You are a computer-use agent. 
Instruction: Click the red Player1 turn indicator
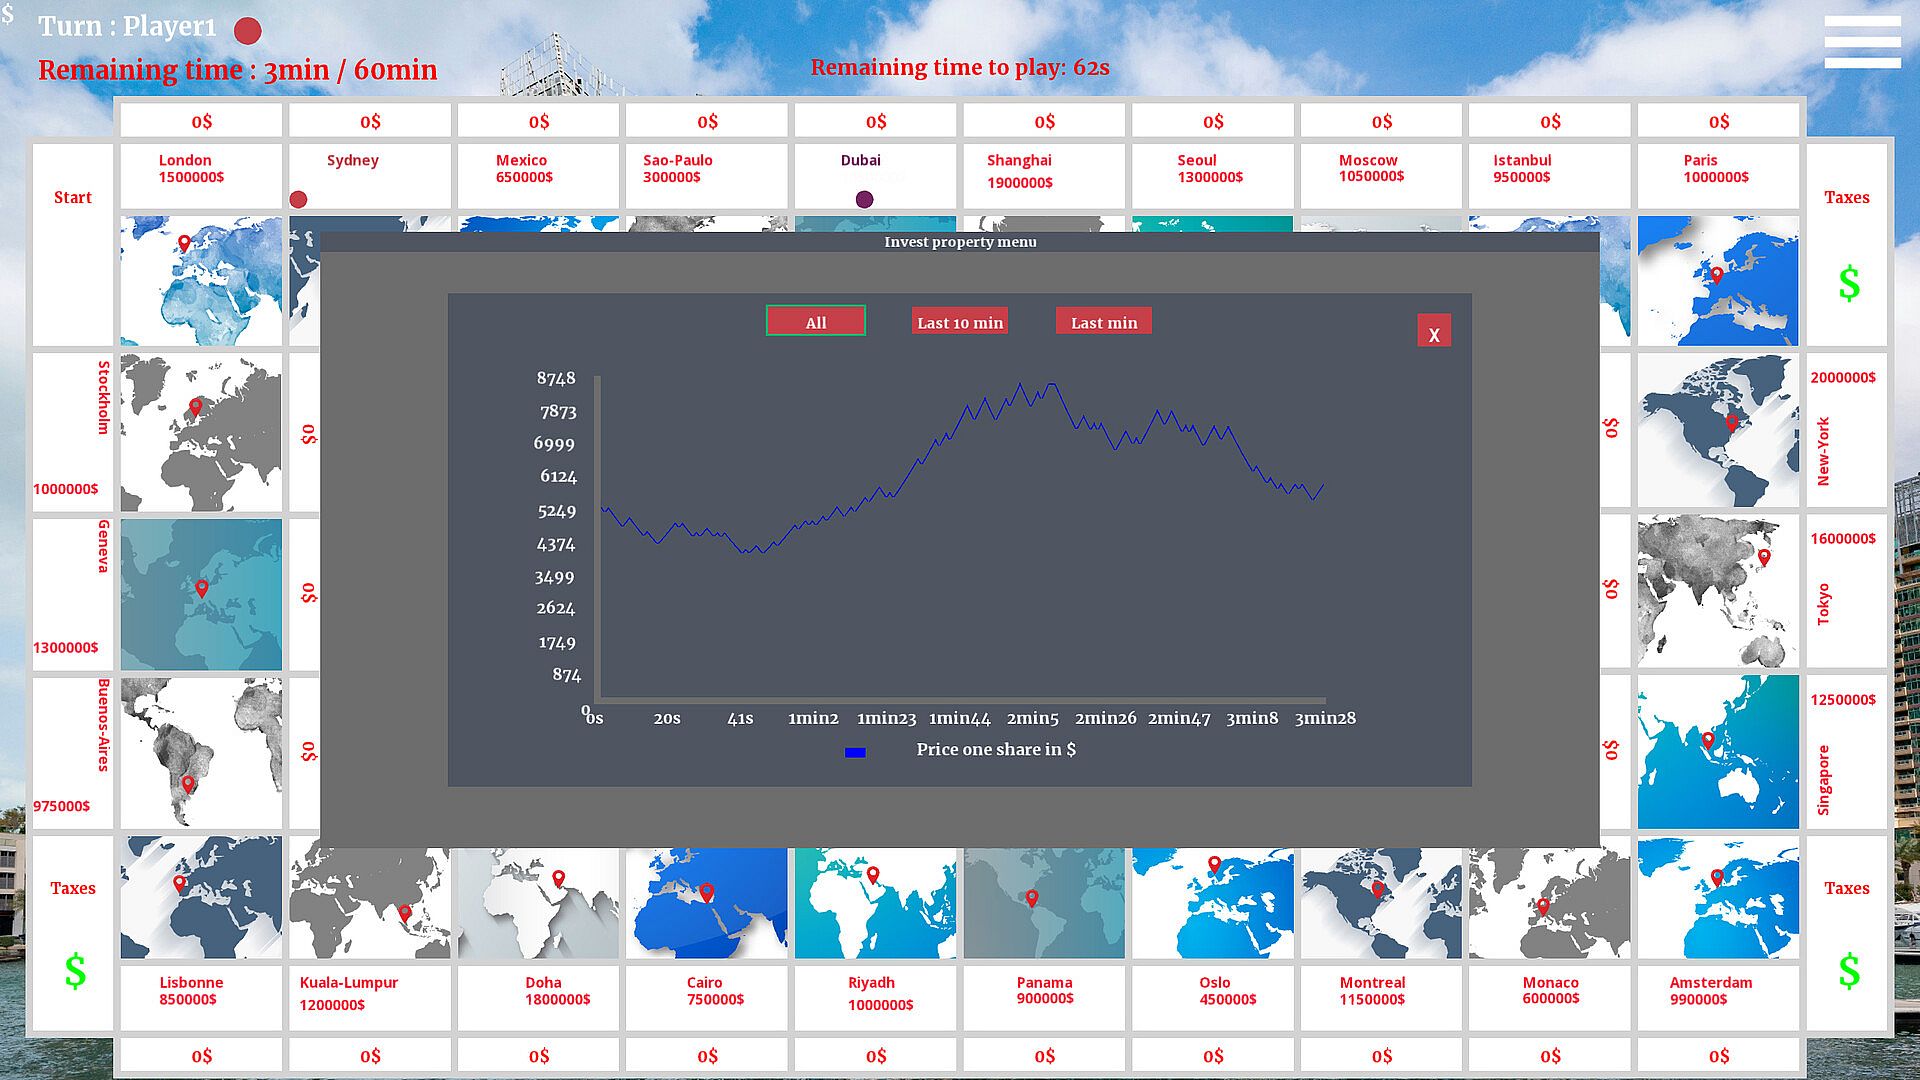(247, 31)
